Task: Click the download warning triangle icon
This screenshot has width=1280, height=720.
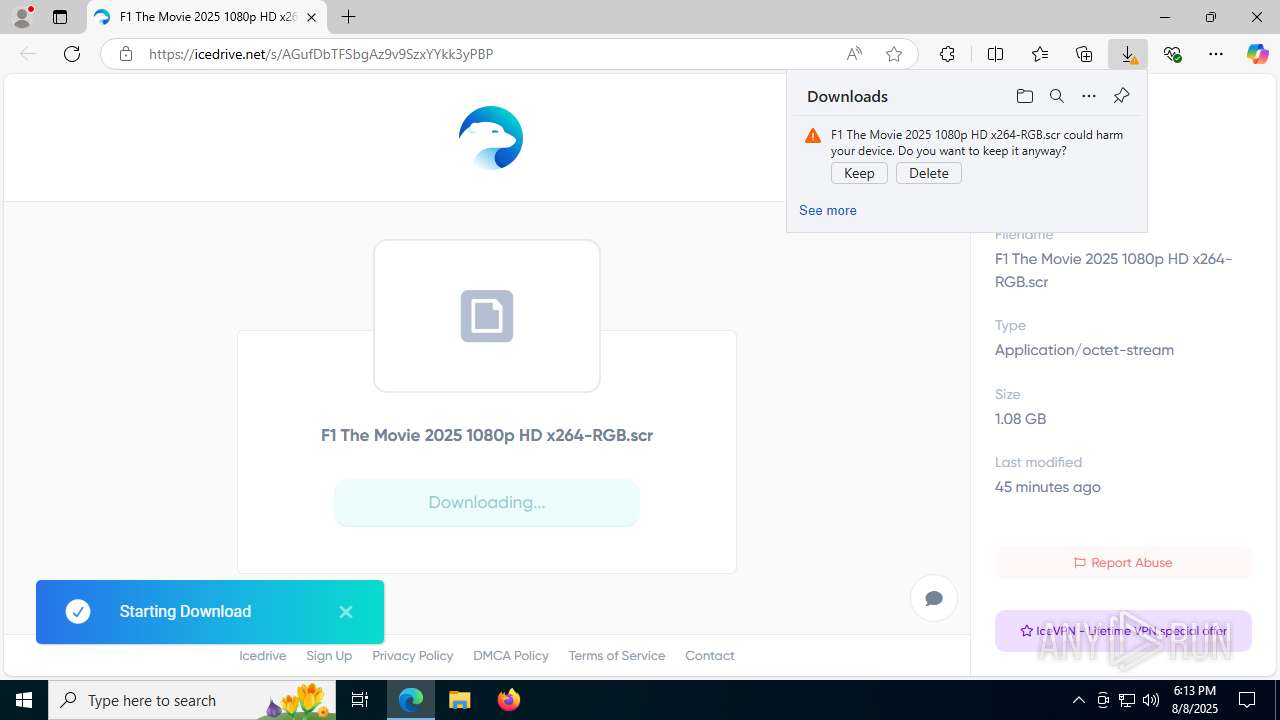Action: click(813, 136)
